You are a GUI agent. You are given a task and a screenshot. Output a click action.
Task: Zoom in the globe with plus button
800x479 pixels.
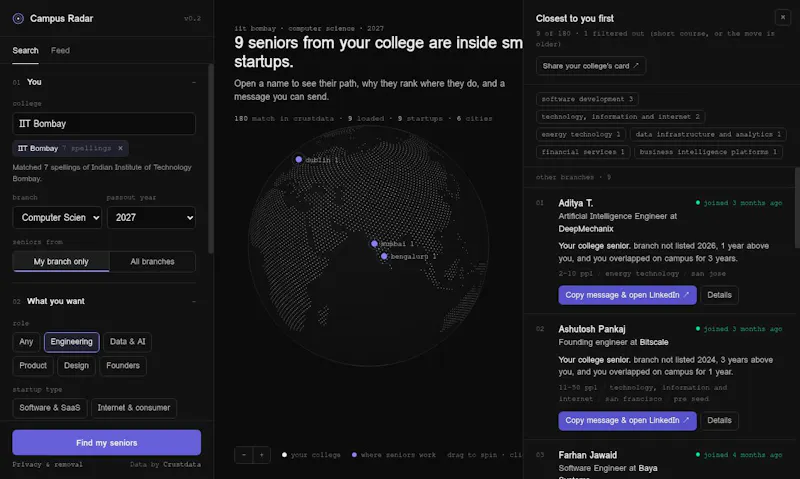262,455
